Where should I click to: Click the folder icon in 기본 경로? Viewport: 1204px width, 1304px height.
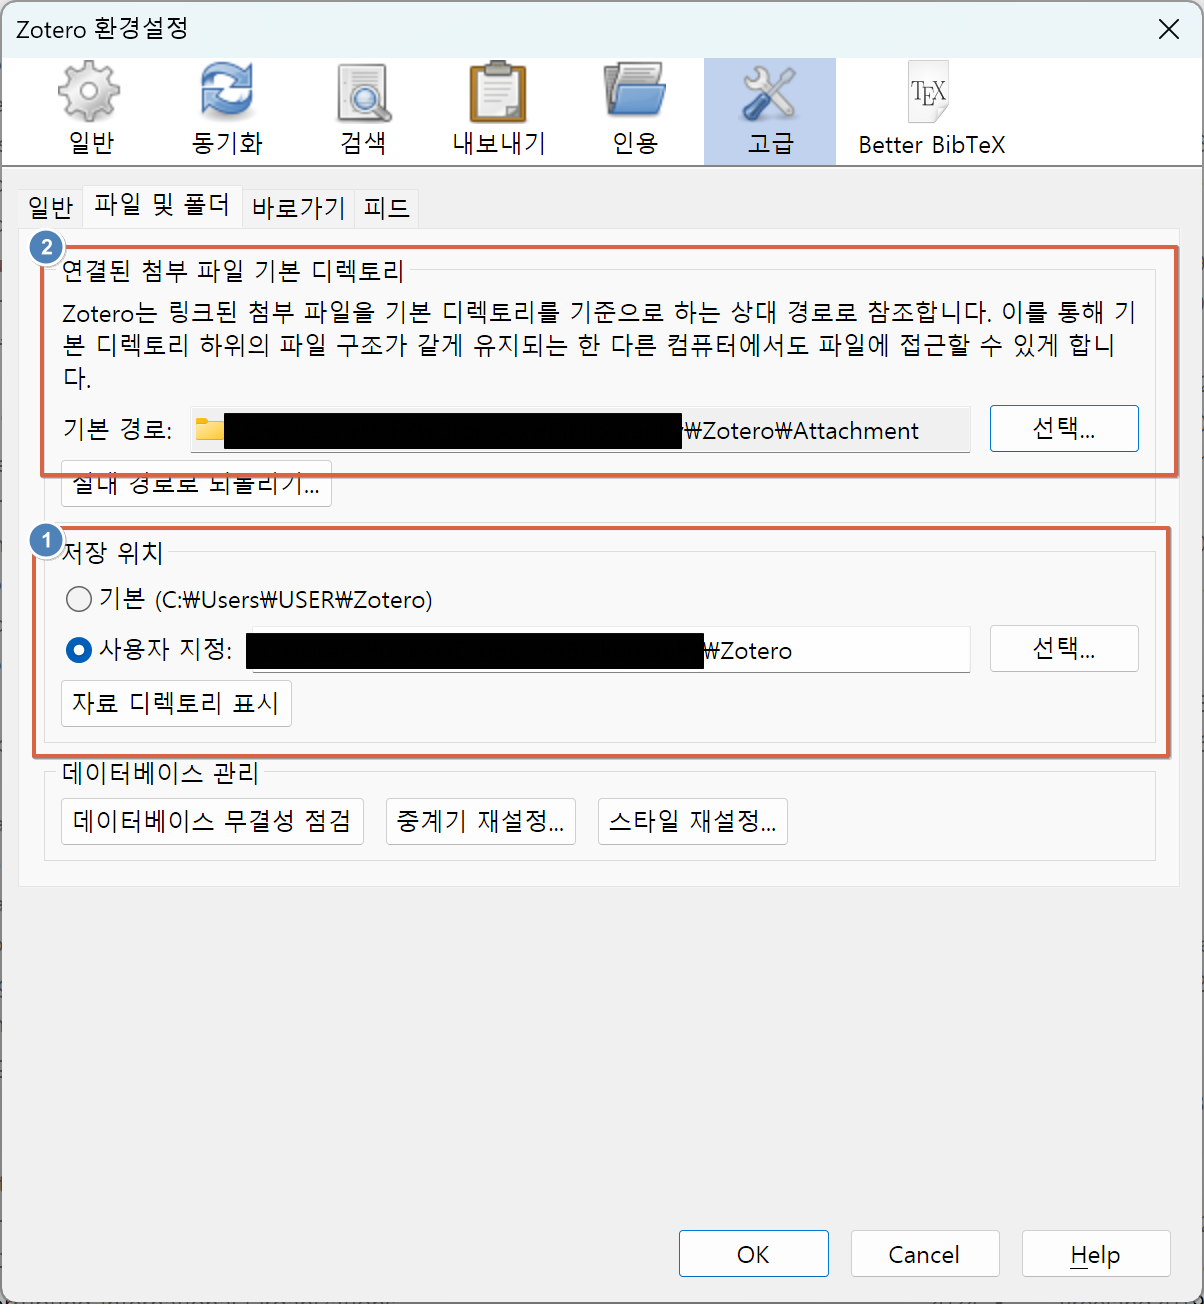pyautogui.click(x=209, y=430)
